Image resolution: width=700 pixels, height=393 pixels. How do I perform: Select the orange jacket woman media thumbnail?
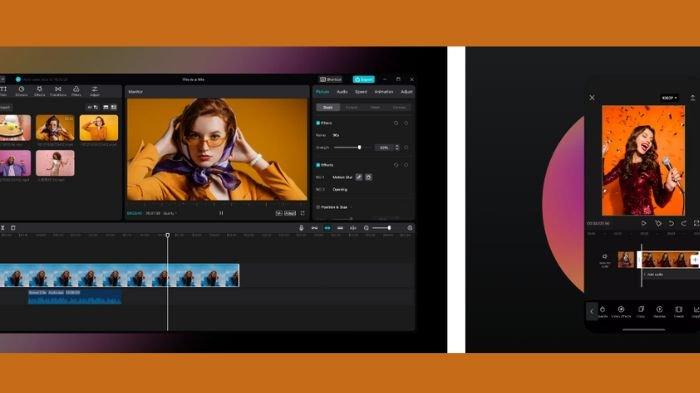pos(99,128)
